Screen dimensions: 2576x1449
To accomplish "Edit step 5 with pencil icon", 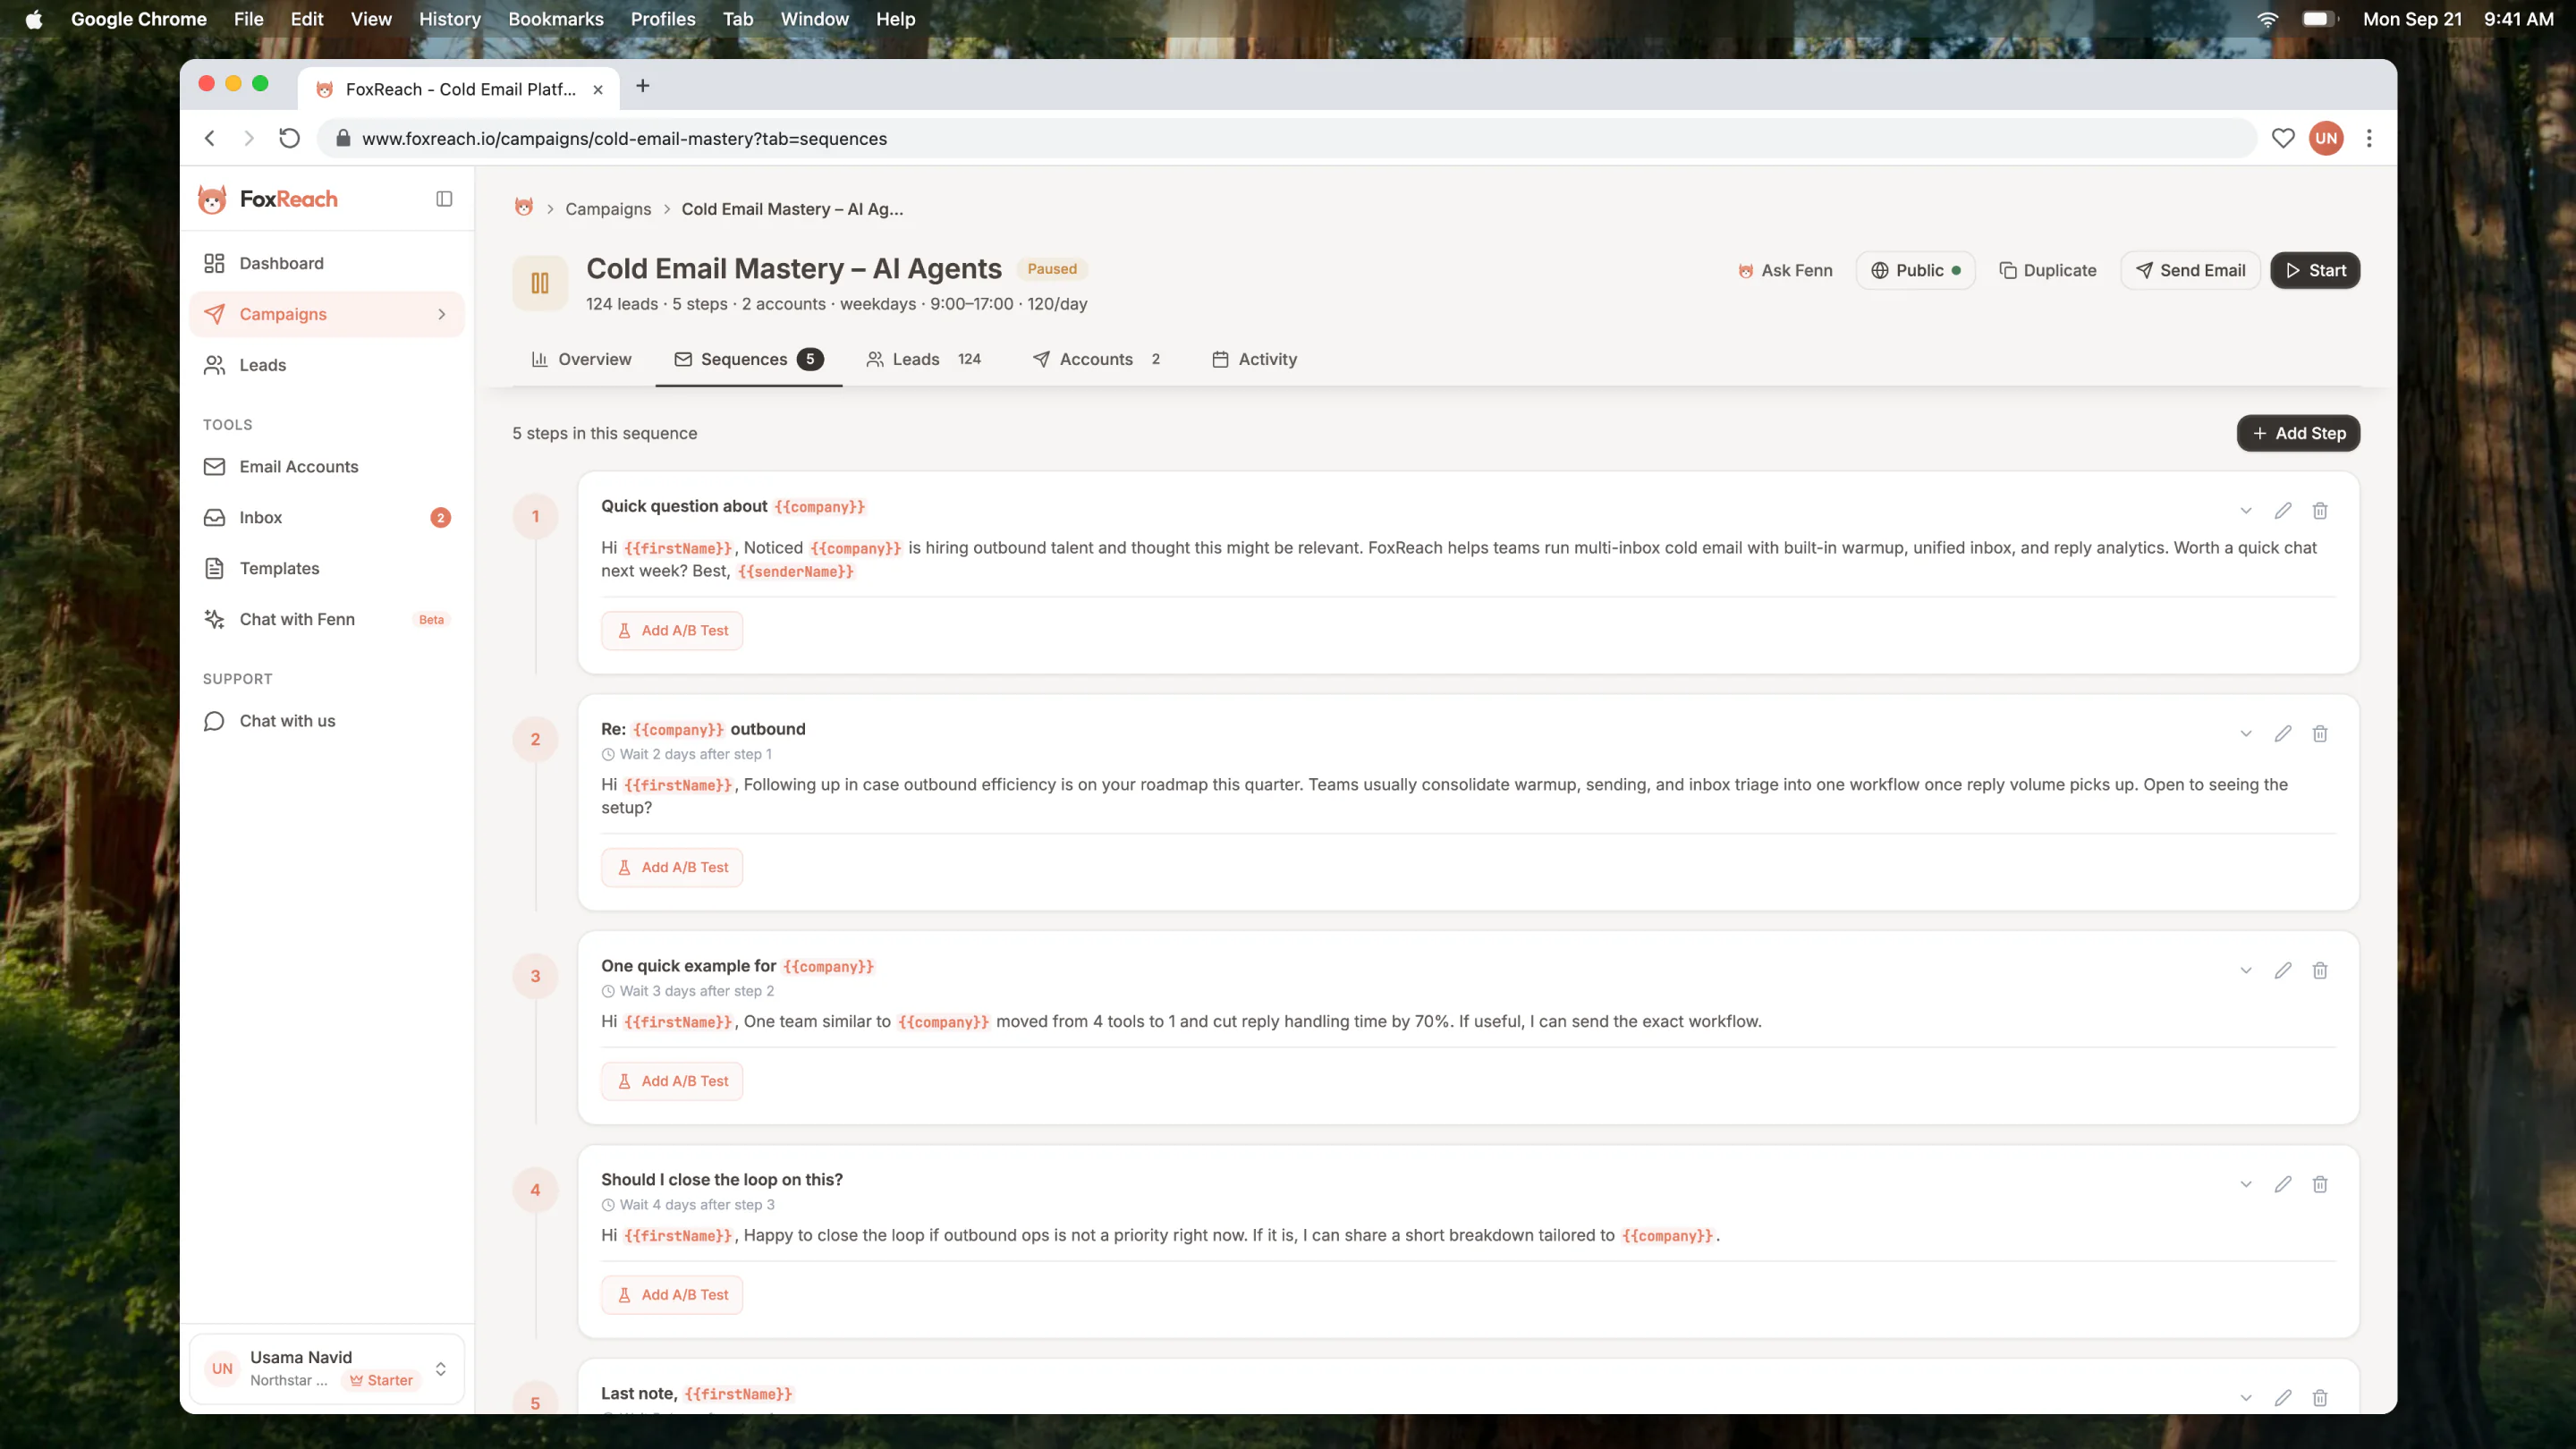I will (x=2283, y=1398).
